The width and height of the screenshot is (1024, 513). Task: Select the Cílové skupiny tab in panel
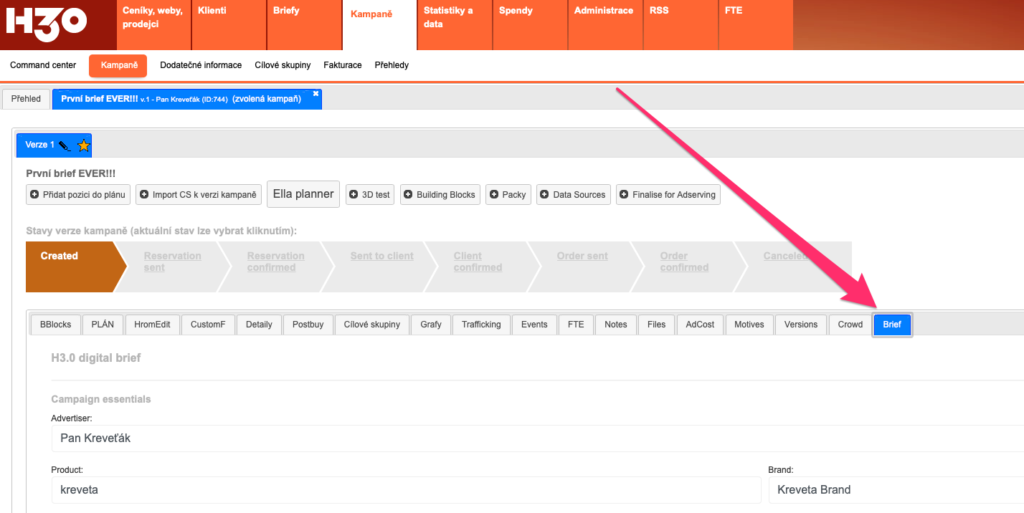click(371, 324)
